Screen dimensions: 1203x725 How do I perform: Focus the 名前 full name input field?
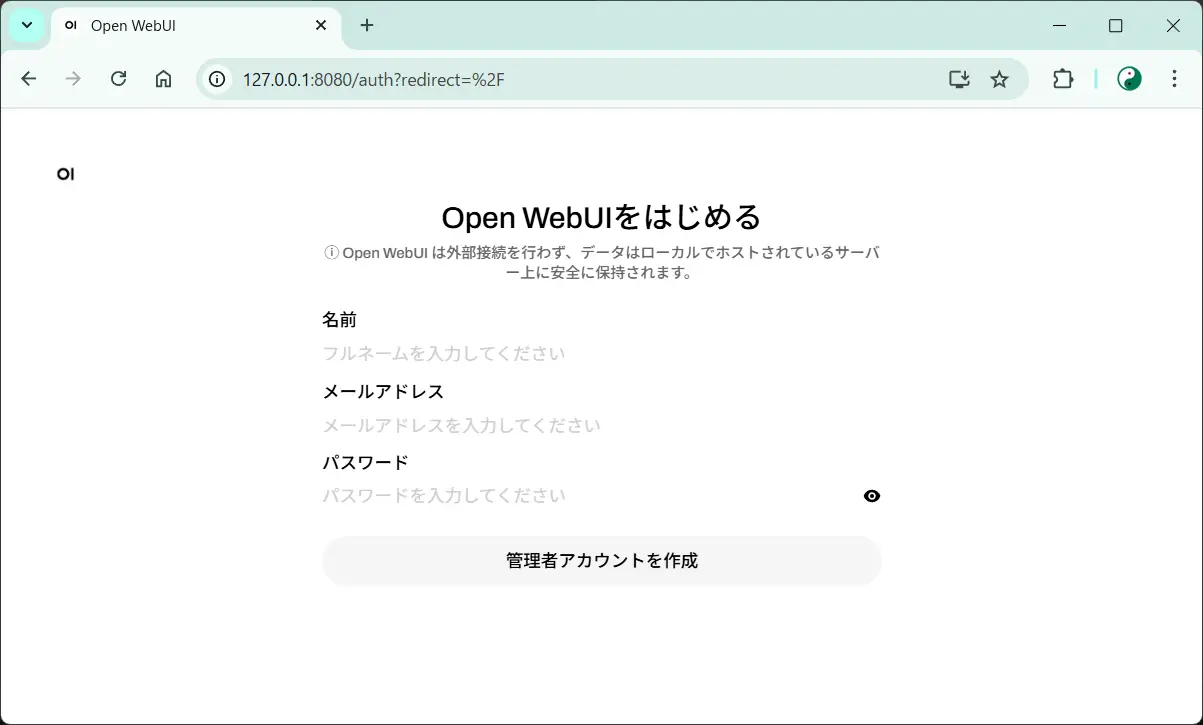(602, 354)
